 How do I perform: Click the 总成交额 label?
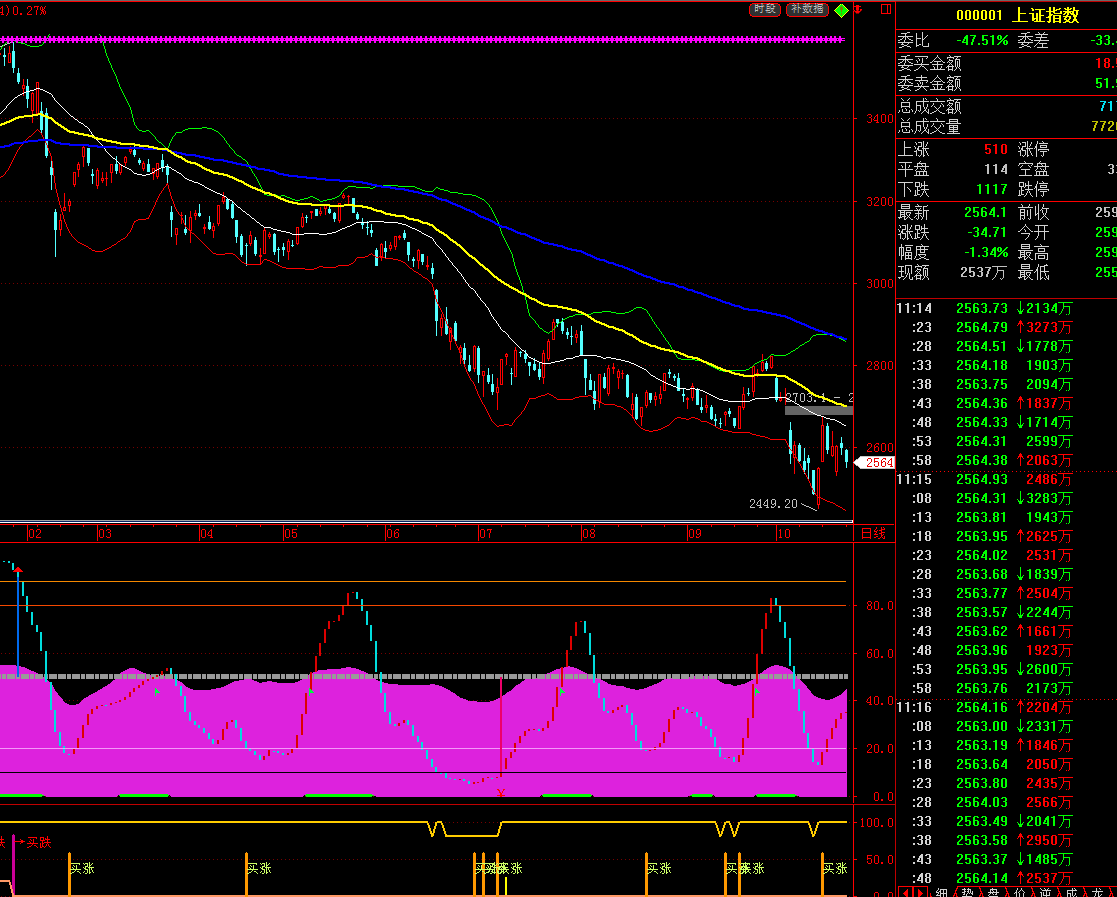pyautogui.click(x=930, y=106)
